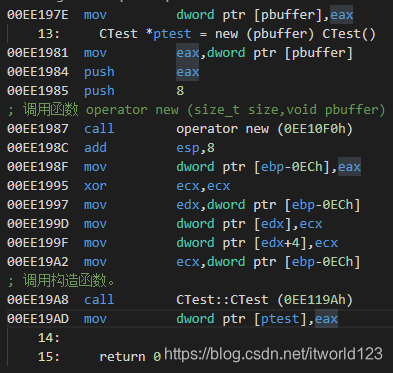393x373 pixels.
Task: Click 'mov' mnemonic on the 00EE199D line
Action: coord(95,224)
